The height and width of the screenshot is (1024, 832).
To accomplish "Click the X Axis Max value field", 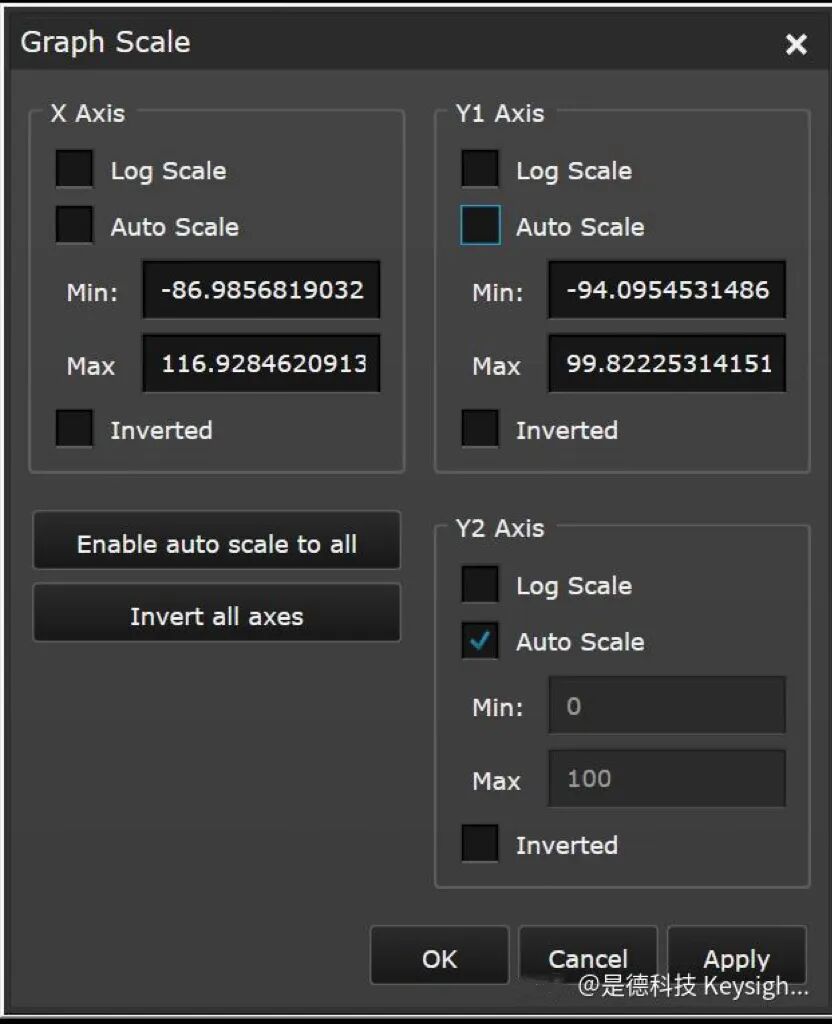I will [261, 363].
